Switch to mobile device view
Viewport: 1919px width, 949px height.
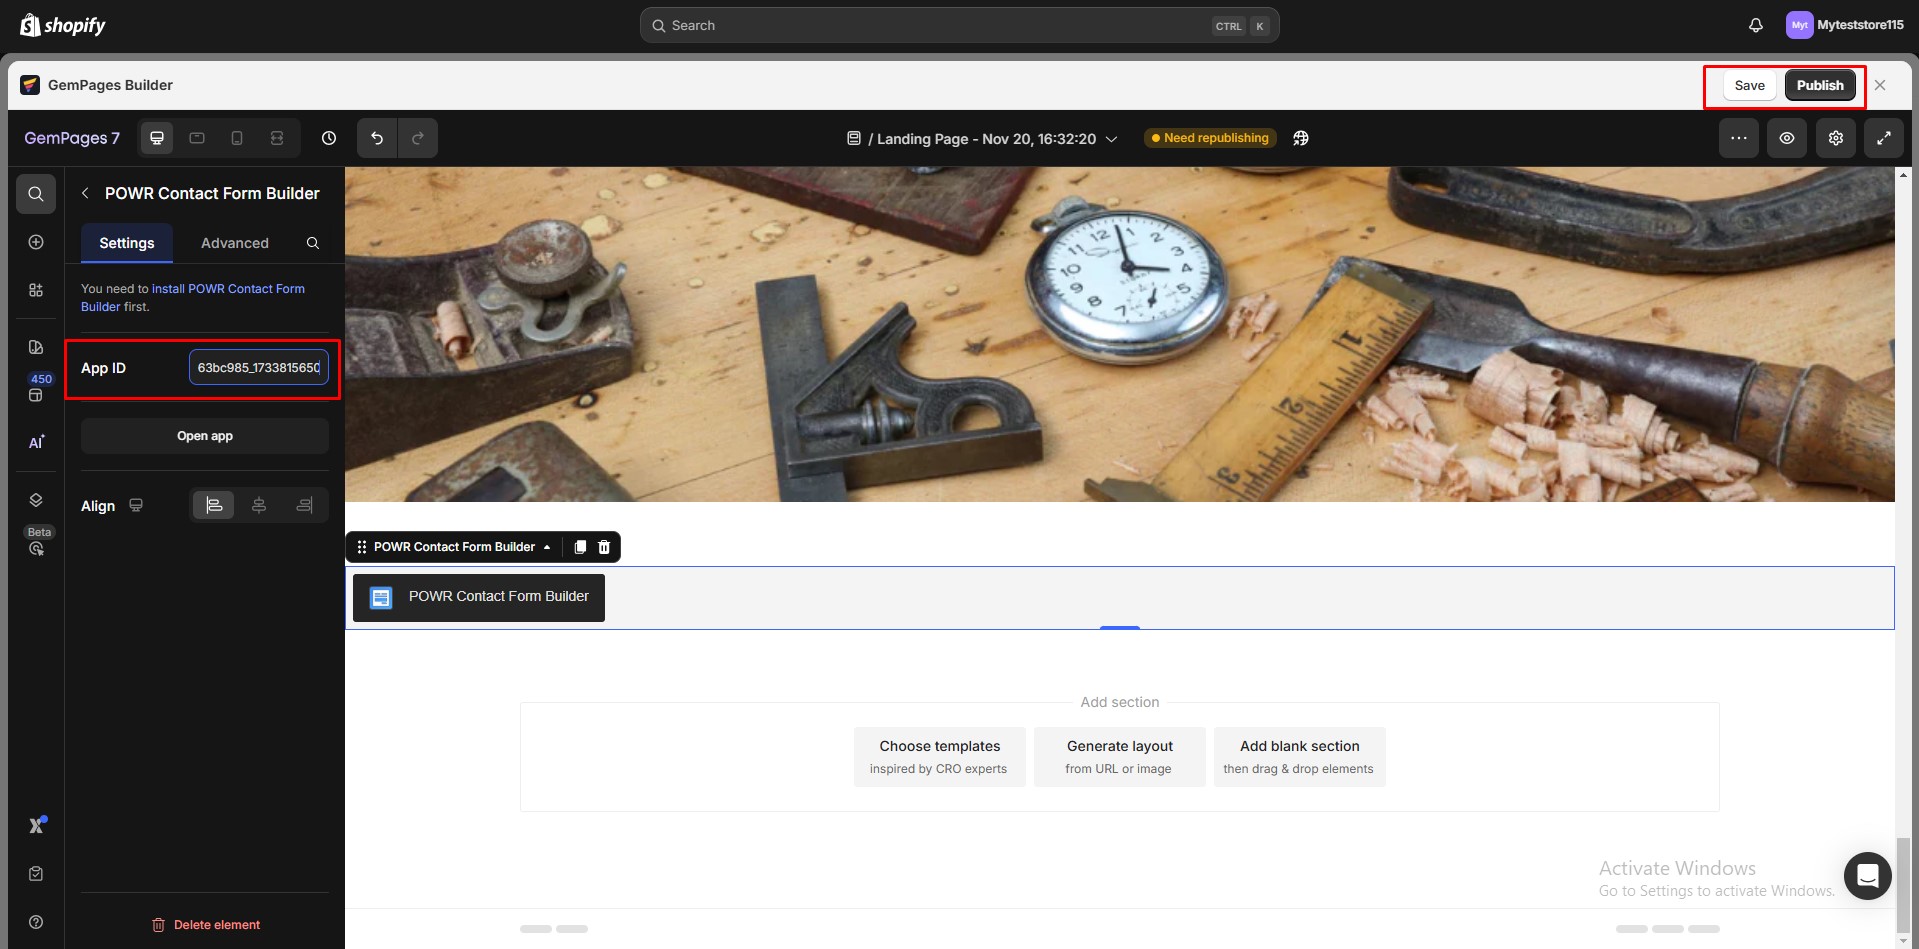pyautogui.click(x=237, y=138)
